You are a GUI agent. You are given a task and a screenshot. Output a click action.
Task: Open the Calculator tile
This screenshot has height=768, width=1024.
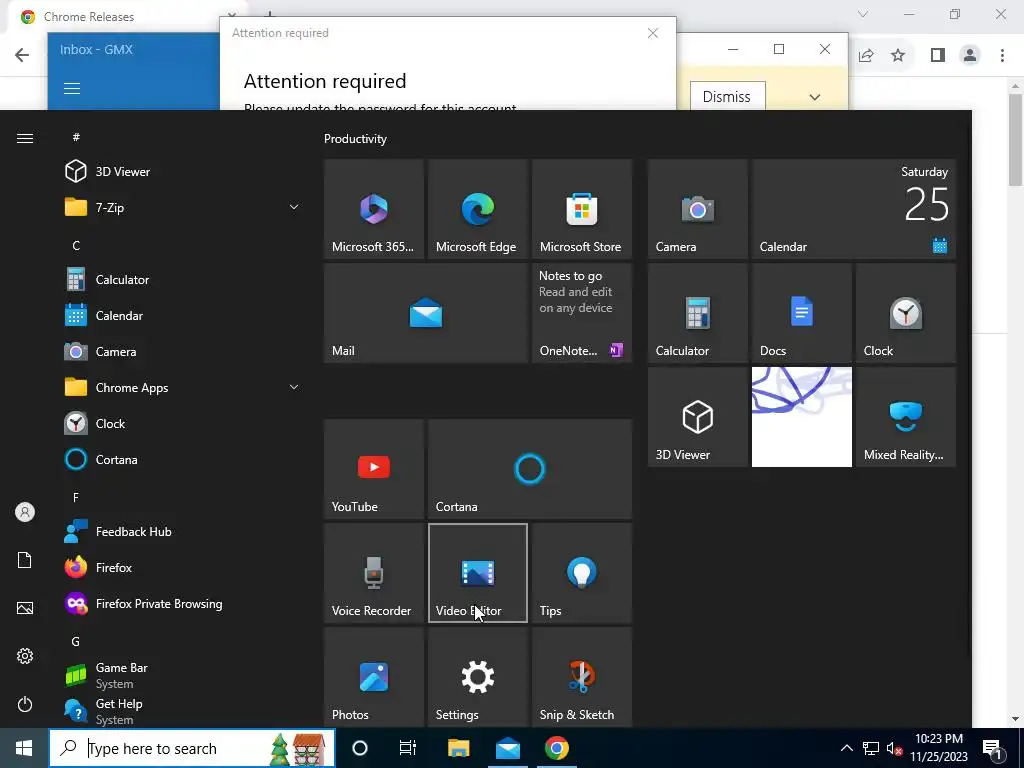coord(697,313)
